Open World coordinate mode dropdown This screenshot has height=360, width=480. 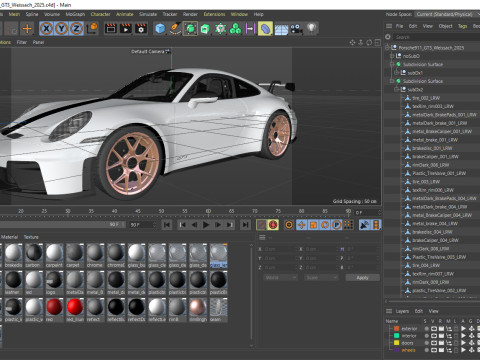(x=280, y=277)
